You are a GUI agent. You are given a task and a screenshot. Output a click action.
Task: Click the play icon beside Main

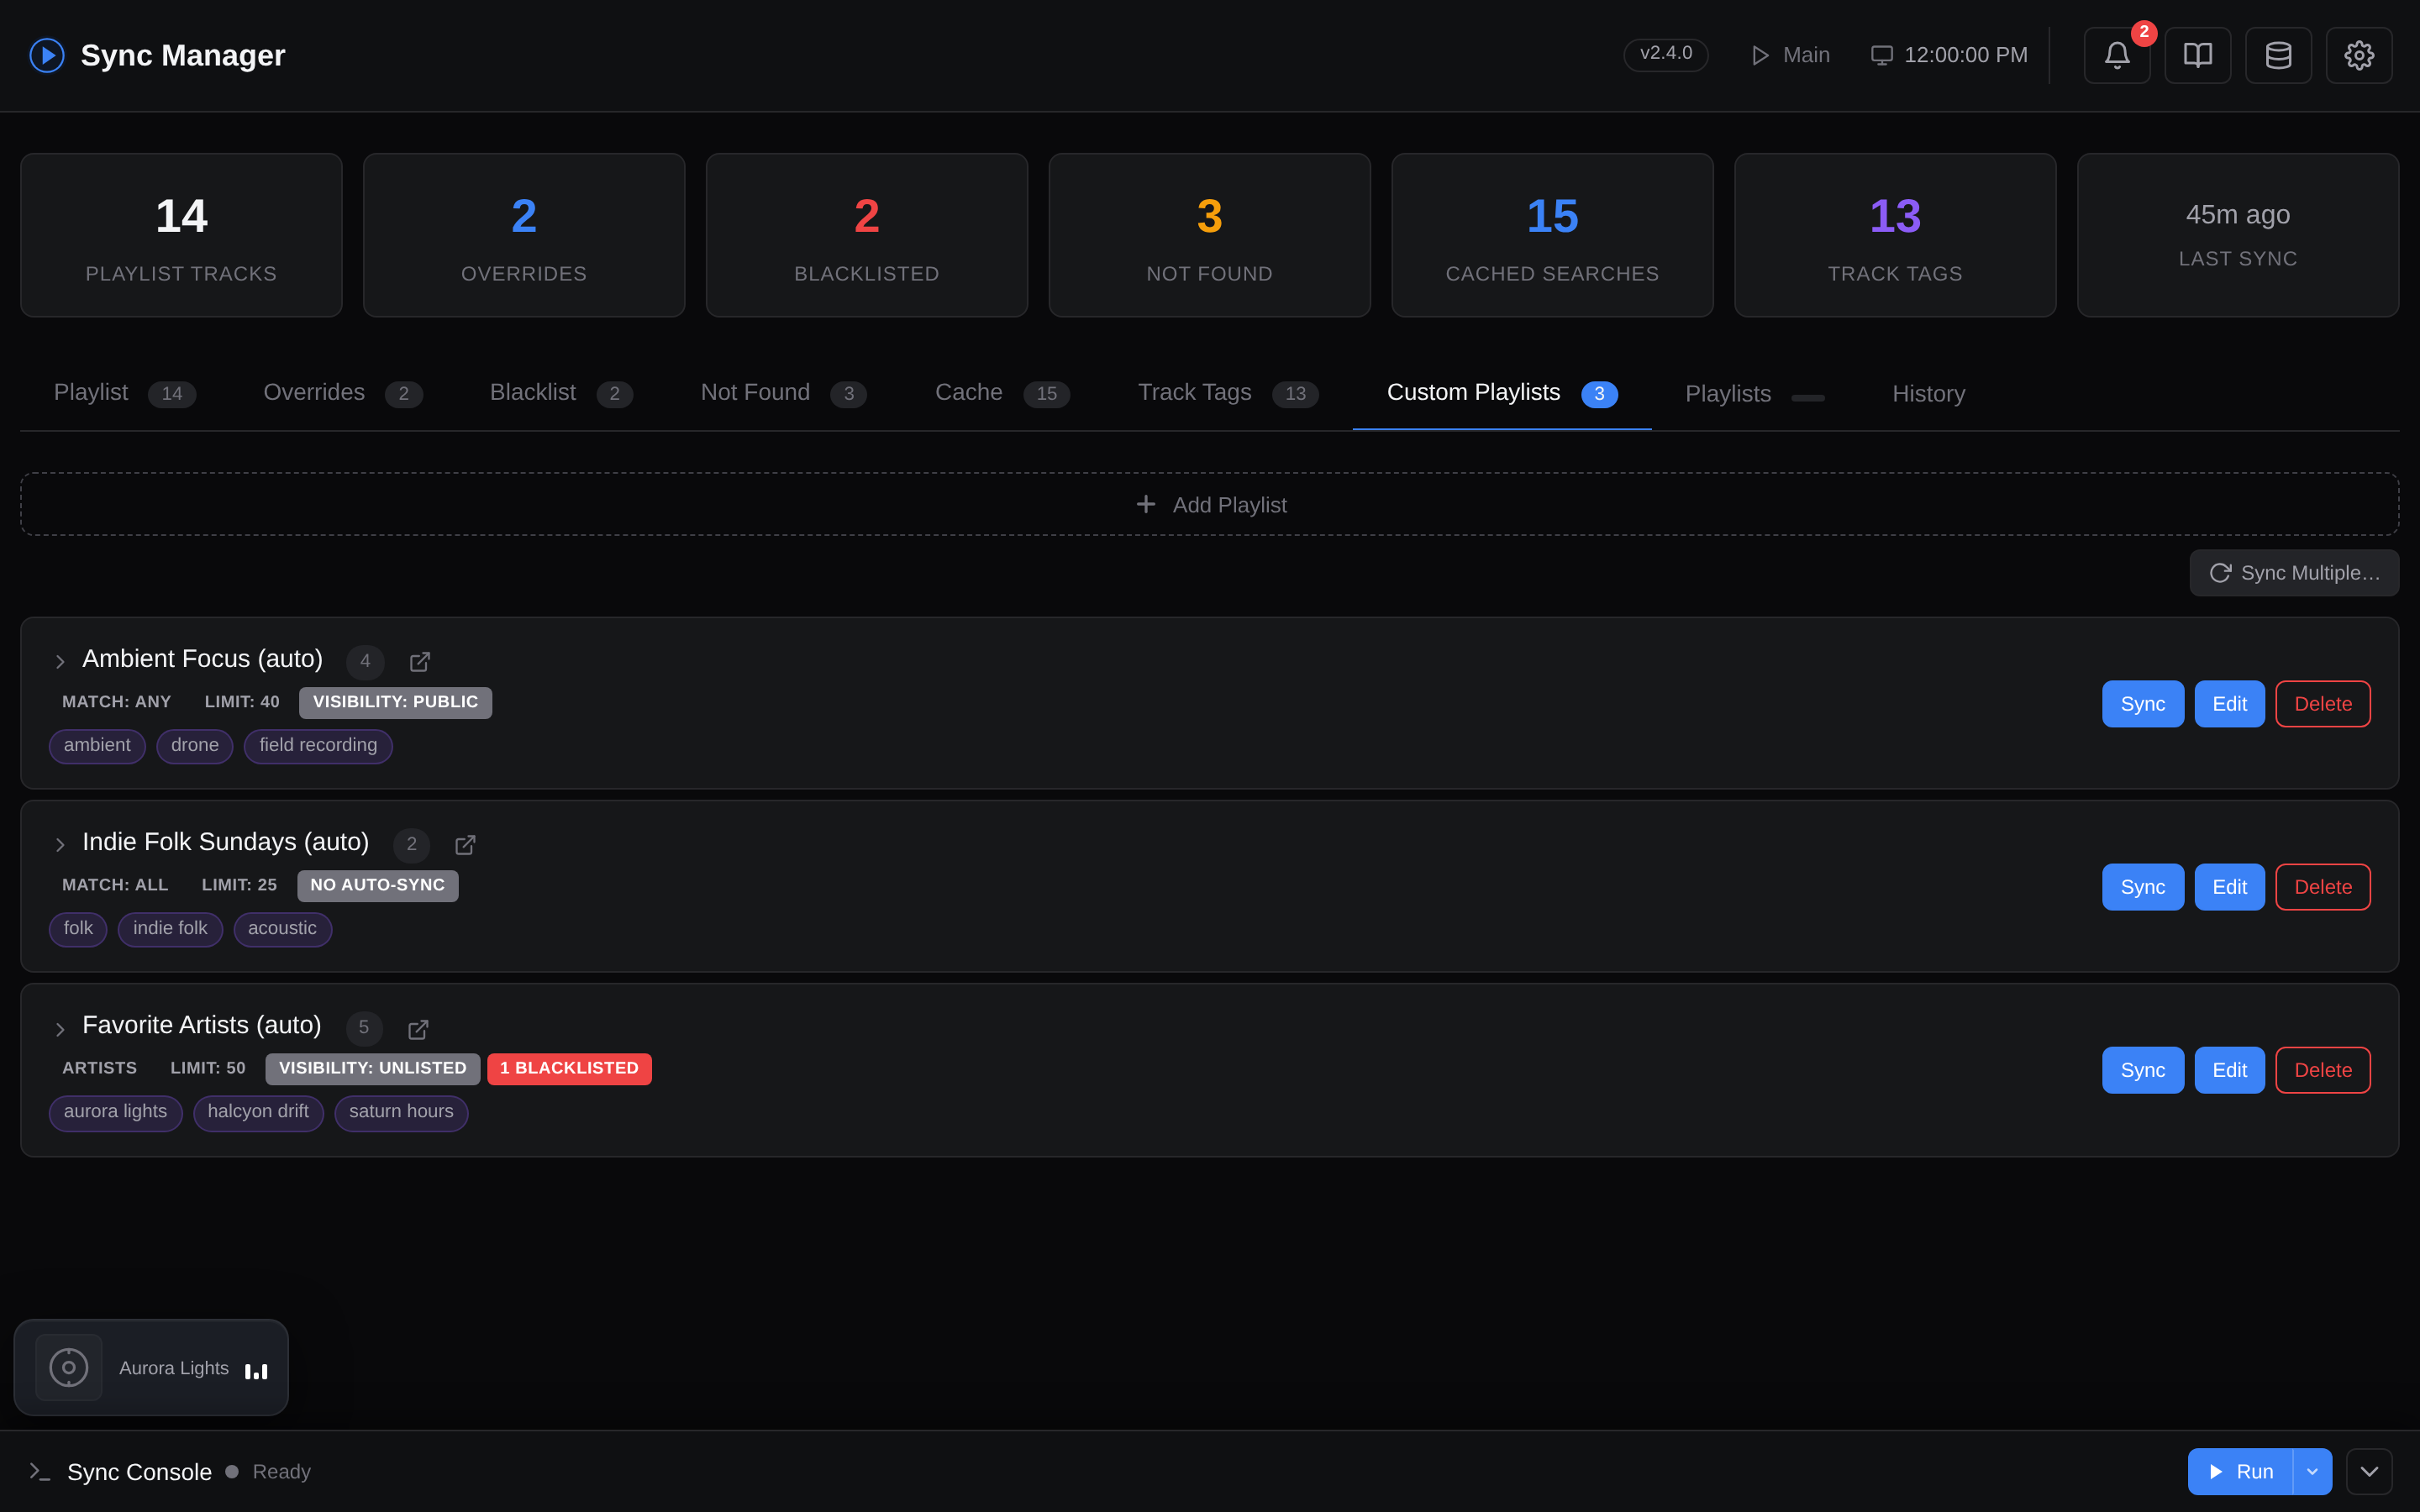coord(1760,55)
